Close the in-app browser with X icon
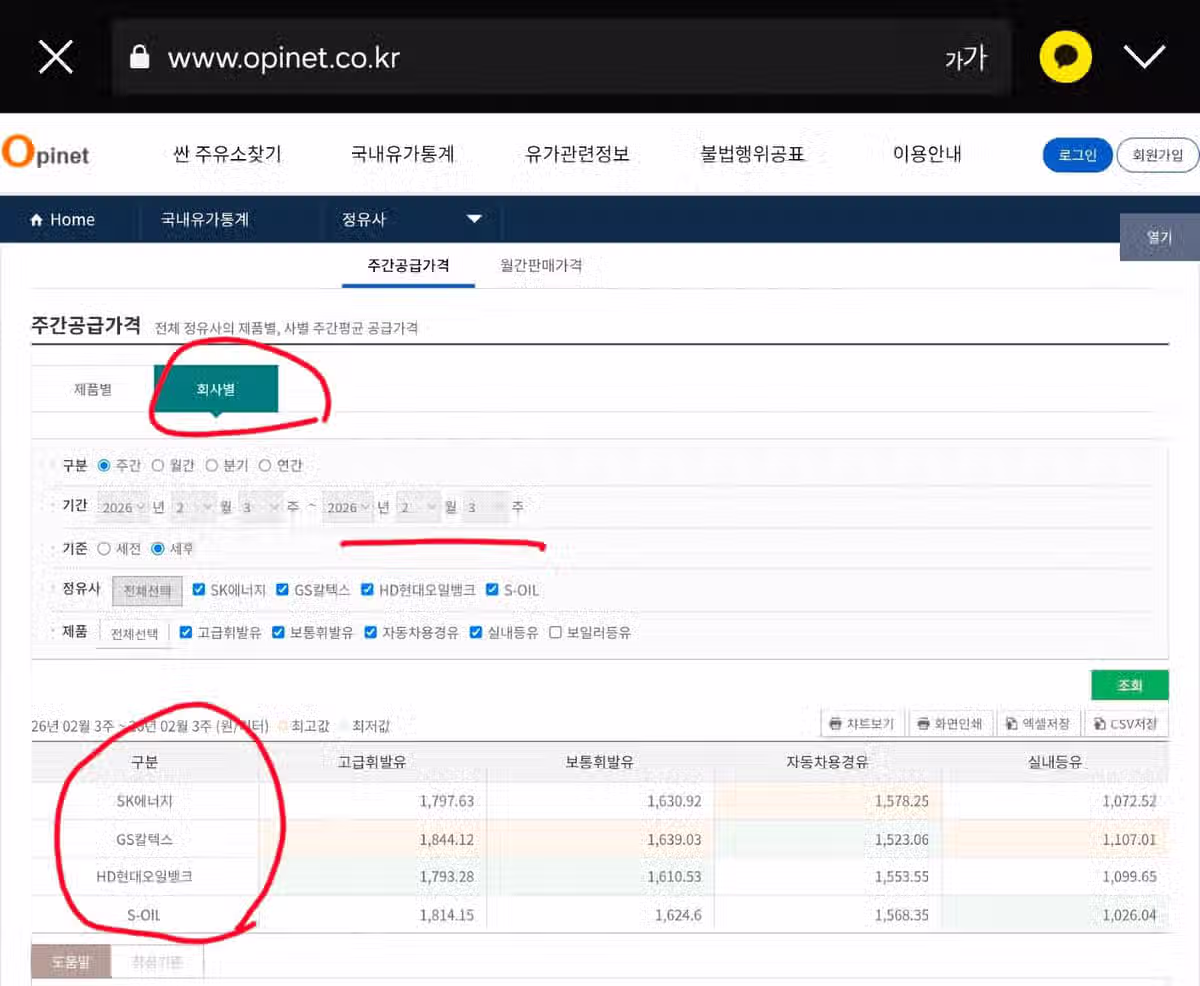 (x=56, y=57)
